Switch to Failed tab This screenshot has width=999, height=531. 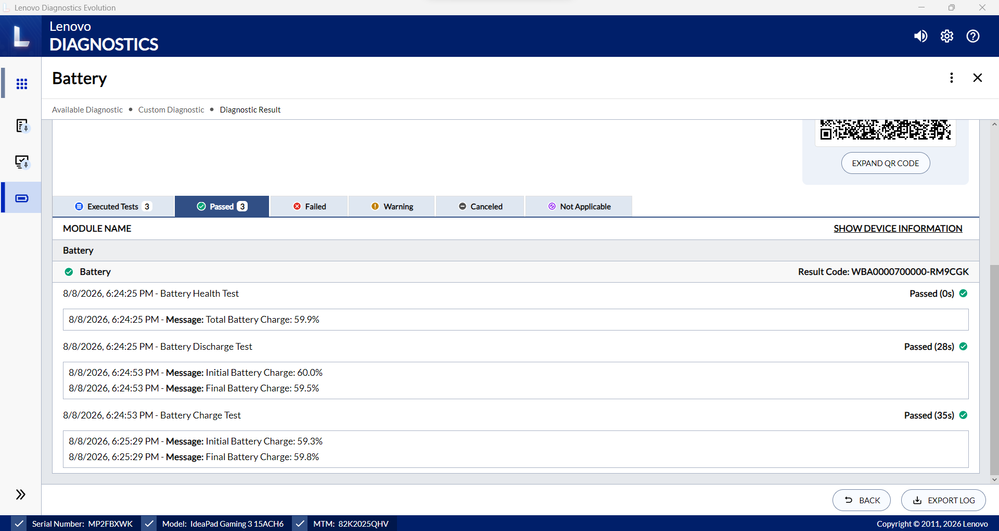tap(309, 207)
